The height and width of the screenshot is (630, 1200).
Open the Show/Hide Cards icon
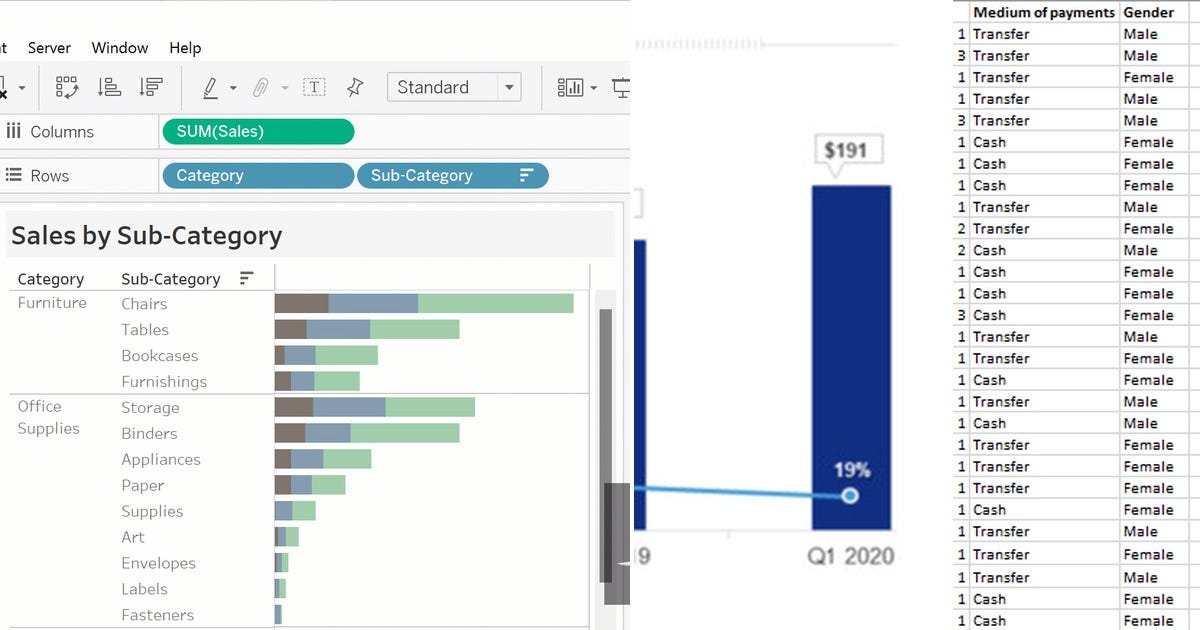tap(570, 87)
